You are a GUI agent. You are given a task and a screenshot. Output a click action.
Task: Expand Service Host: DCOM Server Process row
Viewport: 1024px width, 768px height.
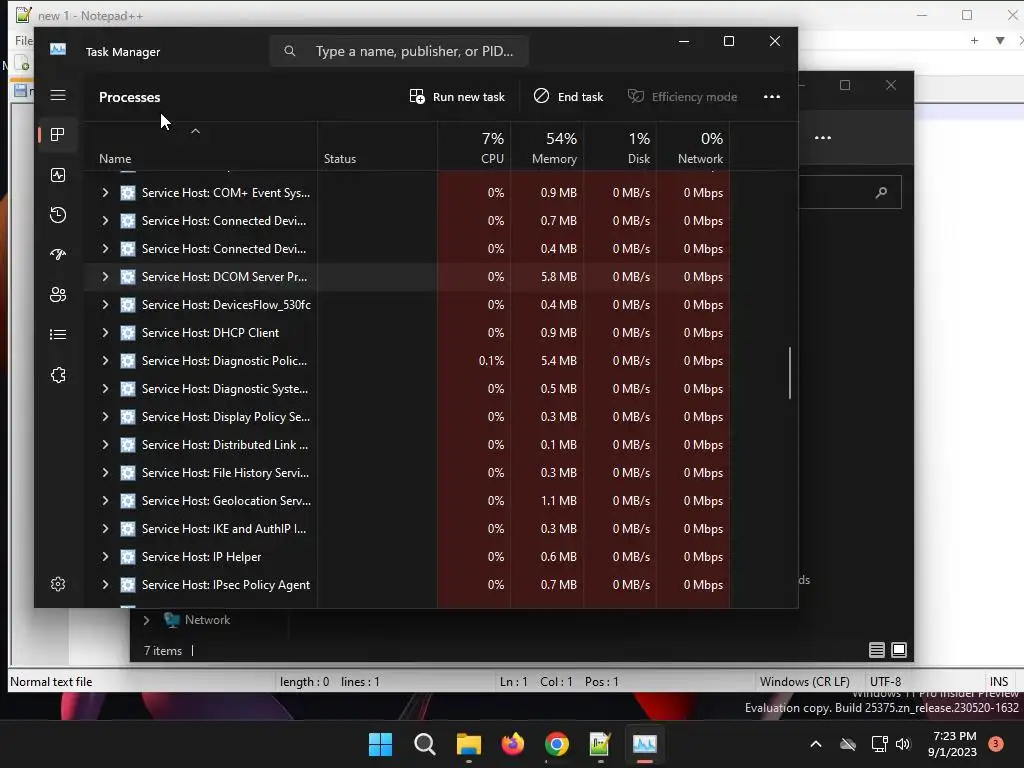point(104,277)
